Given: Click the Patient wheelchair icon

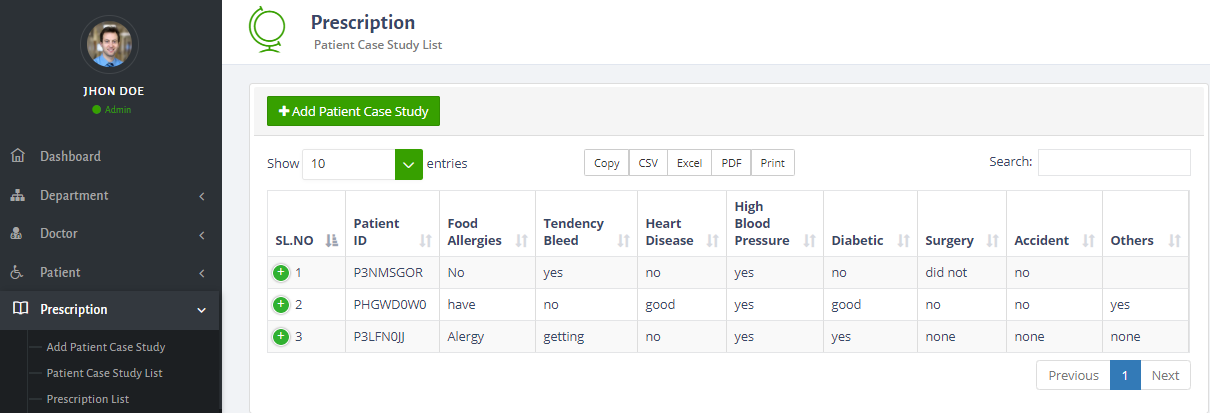Looking at the screenshot, I should point(17,272).
